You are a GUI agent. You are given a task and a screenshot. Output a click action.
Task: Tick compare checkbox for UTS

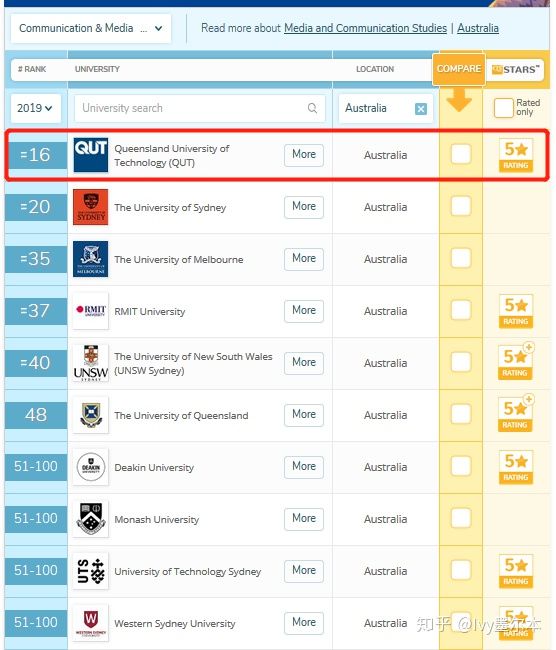pyautogui.click(x=461, y=570)
